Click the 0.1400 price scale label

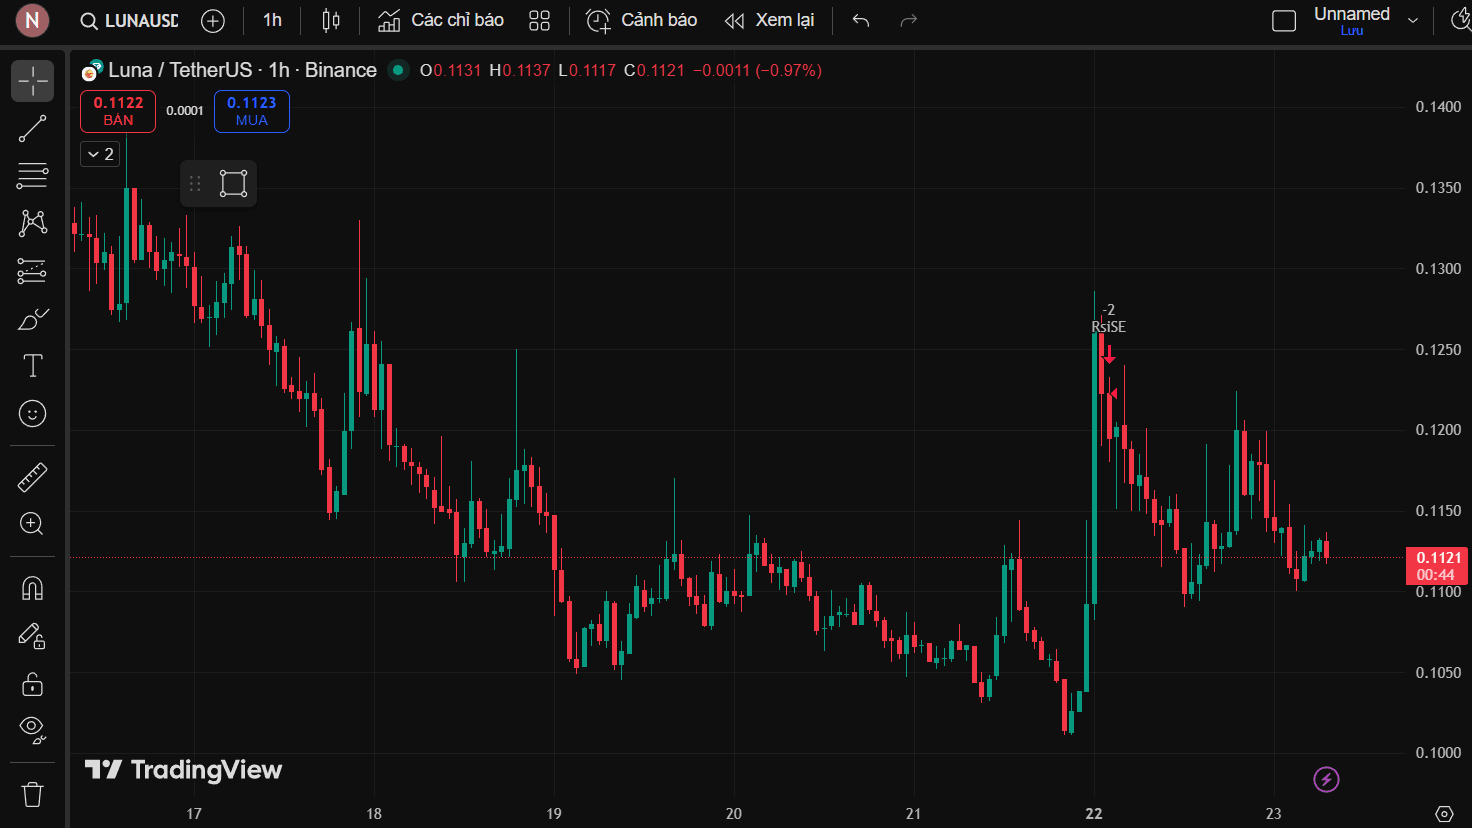click(1438, 107)
